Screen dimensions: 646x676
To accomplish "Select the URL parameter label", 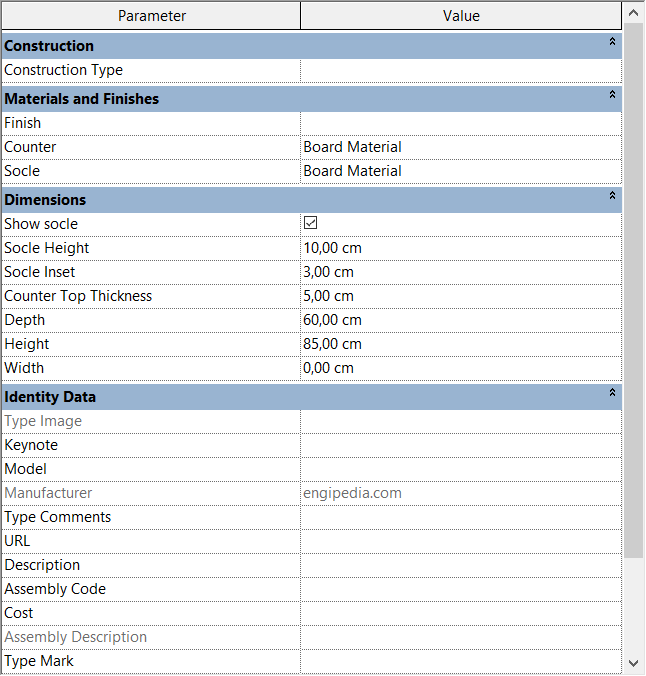I will [17, 541].
